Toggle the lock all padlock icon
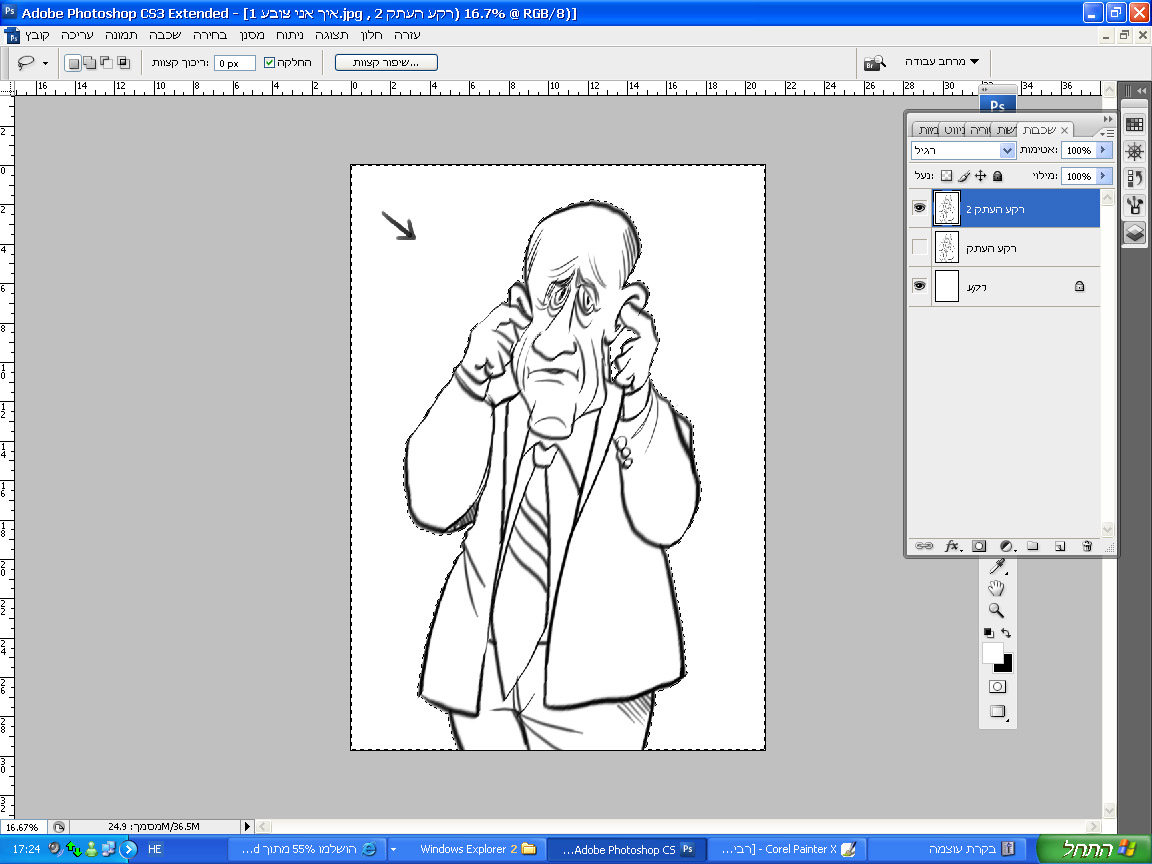Image resolution: width=1152 pixels, height=864 pixels. pyautogui.click(x=998, y=176)
